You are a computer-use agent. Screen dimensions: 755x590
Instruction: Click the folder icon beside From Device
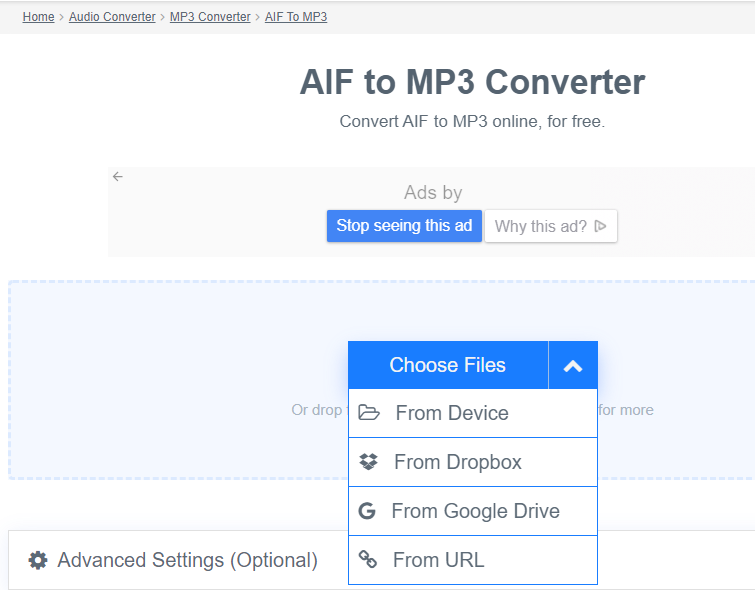369,413
